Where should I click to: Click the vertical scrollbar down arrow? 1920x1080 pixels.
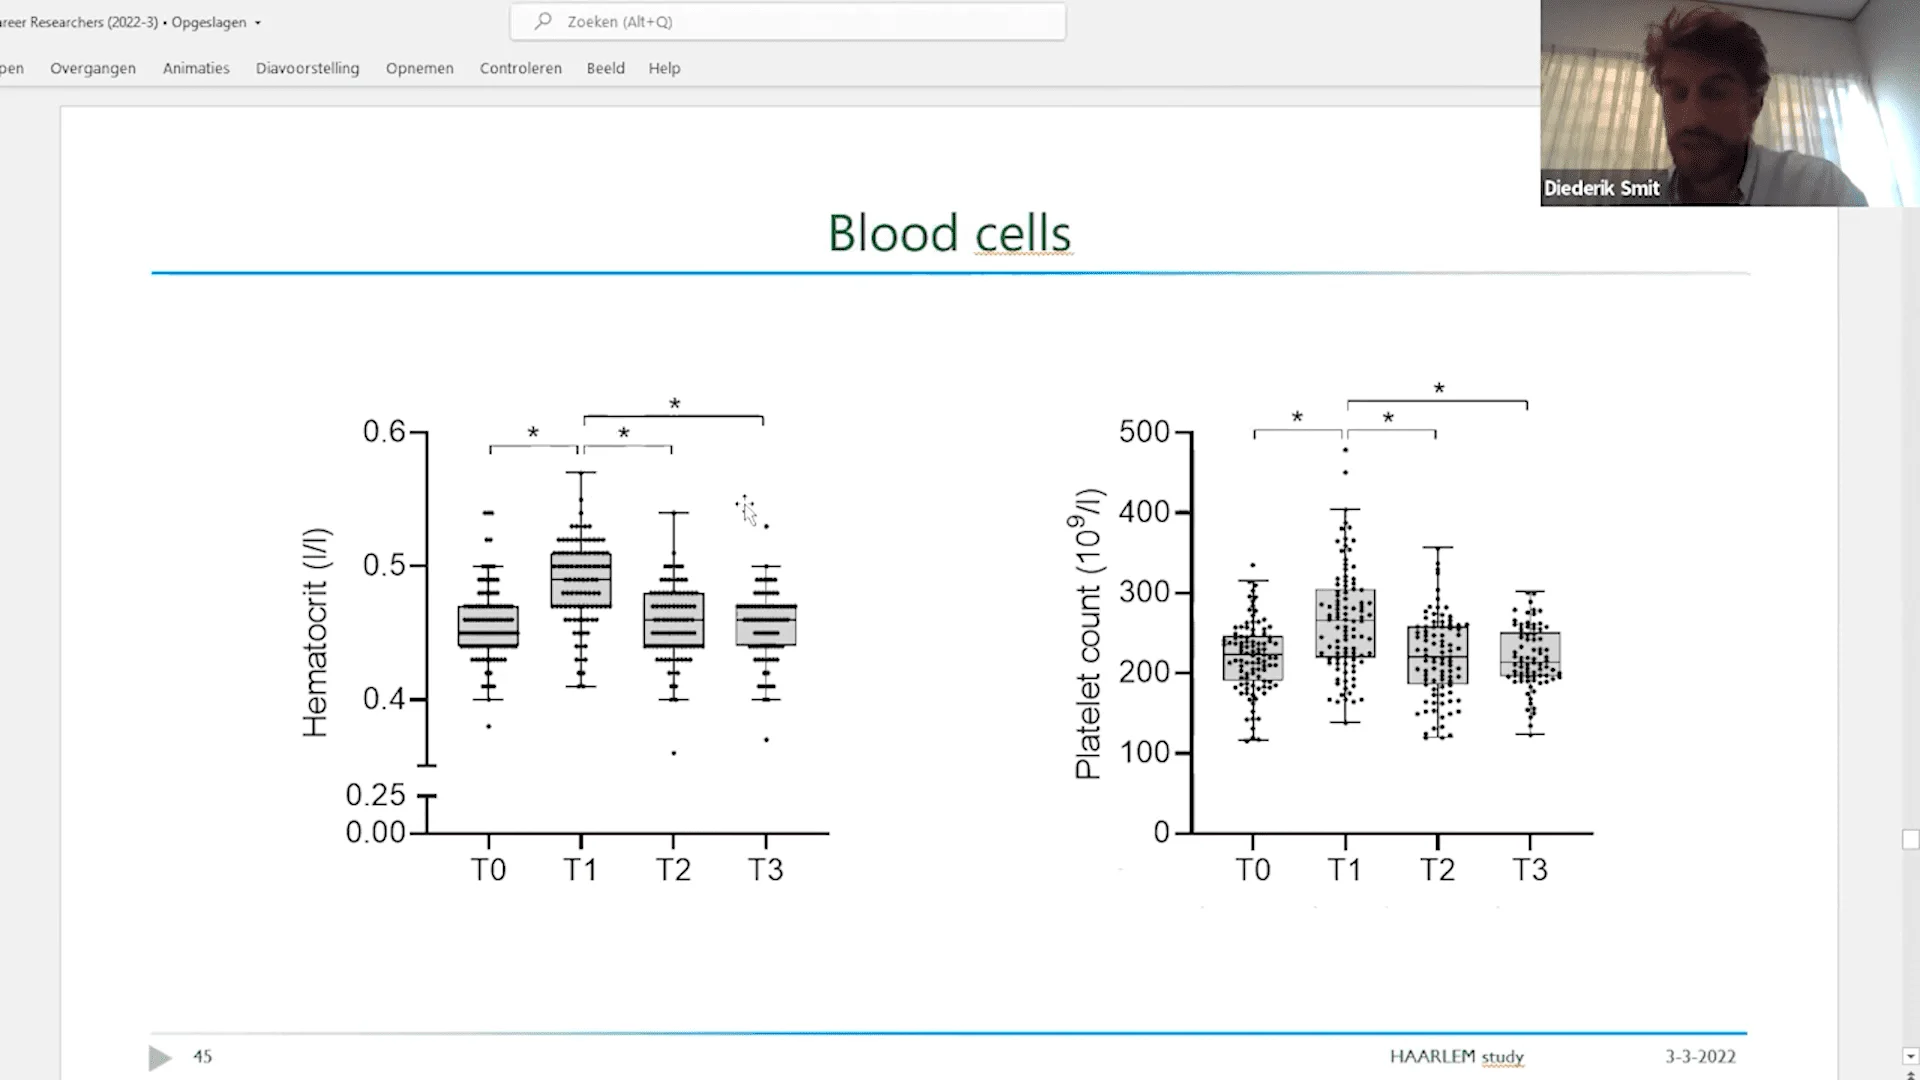pyautogui.click(x=1910, y=1056)
